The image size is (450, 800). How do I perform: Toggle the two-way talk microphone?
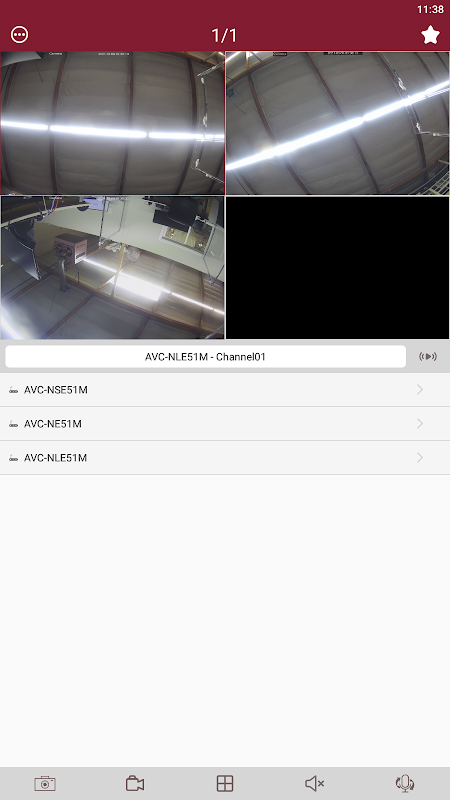click(405, 783)
